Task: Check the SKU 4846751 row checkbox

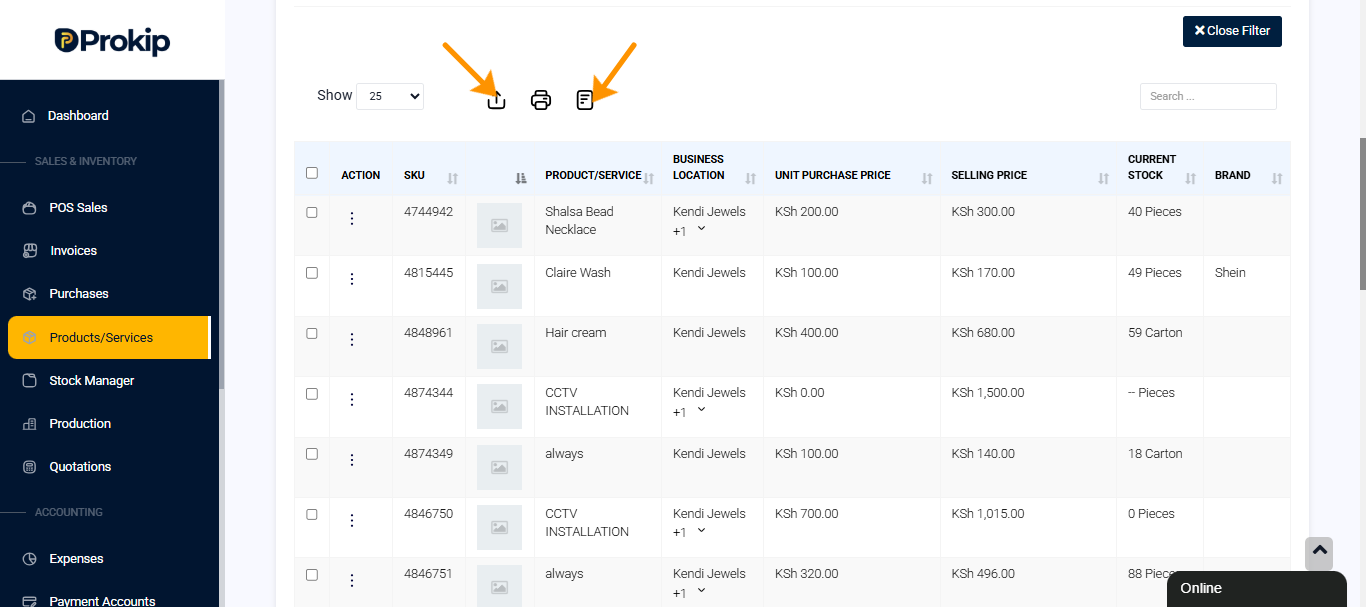Action: coord(312,575)
